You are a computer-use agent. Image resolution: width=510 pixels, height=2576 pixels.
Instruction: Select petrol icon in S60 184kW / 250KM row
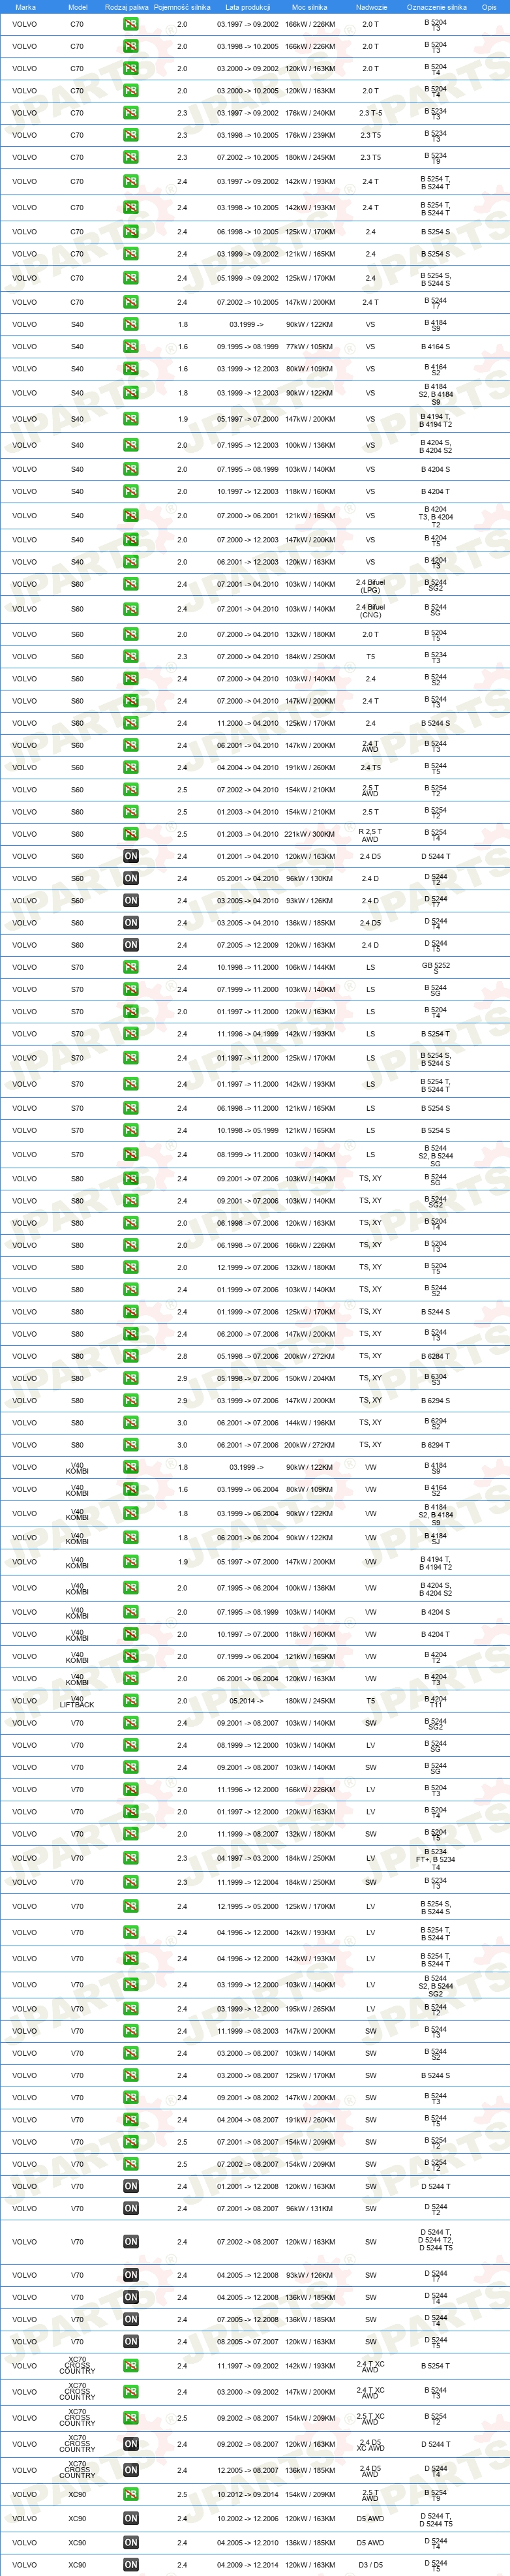pyautogui.click(x=131, y=657)
